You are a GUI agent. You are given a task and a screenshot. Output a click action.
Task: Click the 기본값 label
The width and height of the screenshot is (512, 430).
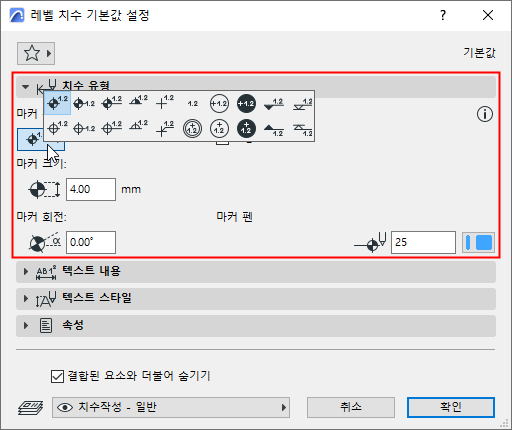[x=479, y=53]
